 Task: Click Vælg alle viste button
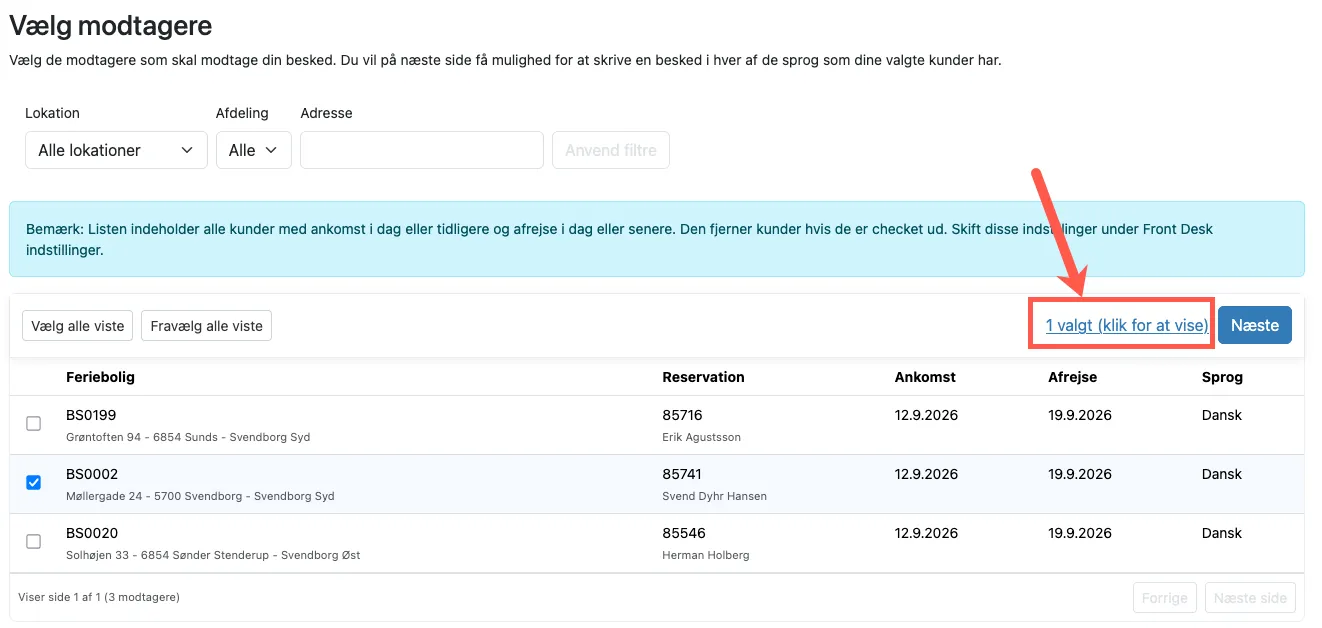[78, 326]
